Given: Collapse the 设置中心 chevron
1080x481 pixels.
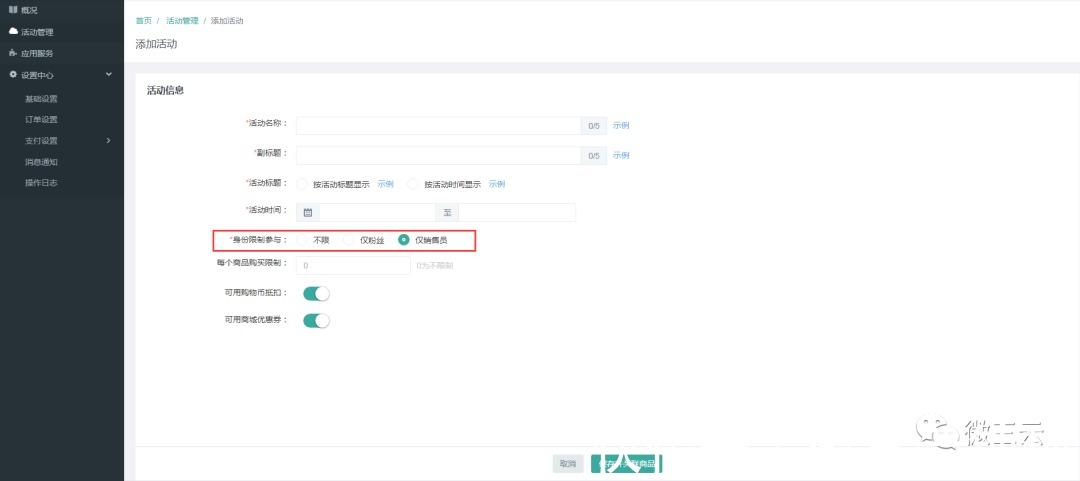Looking at the screenshot, I should pyautogui.click(x=108, y=74).
